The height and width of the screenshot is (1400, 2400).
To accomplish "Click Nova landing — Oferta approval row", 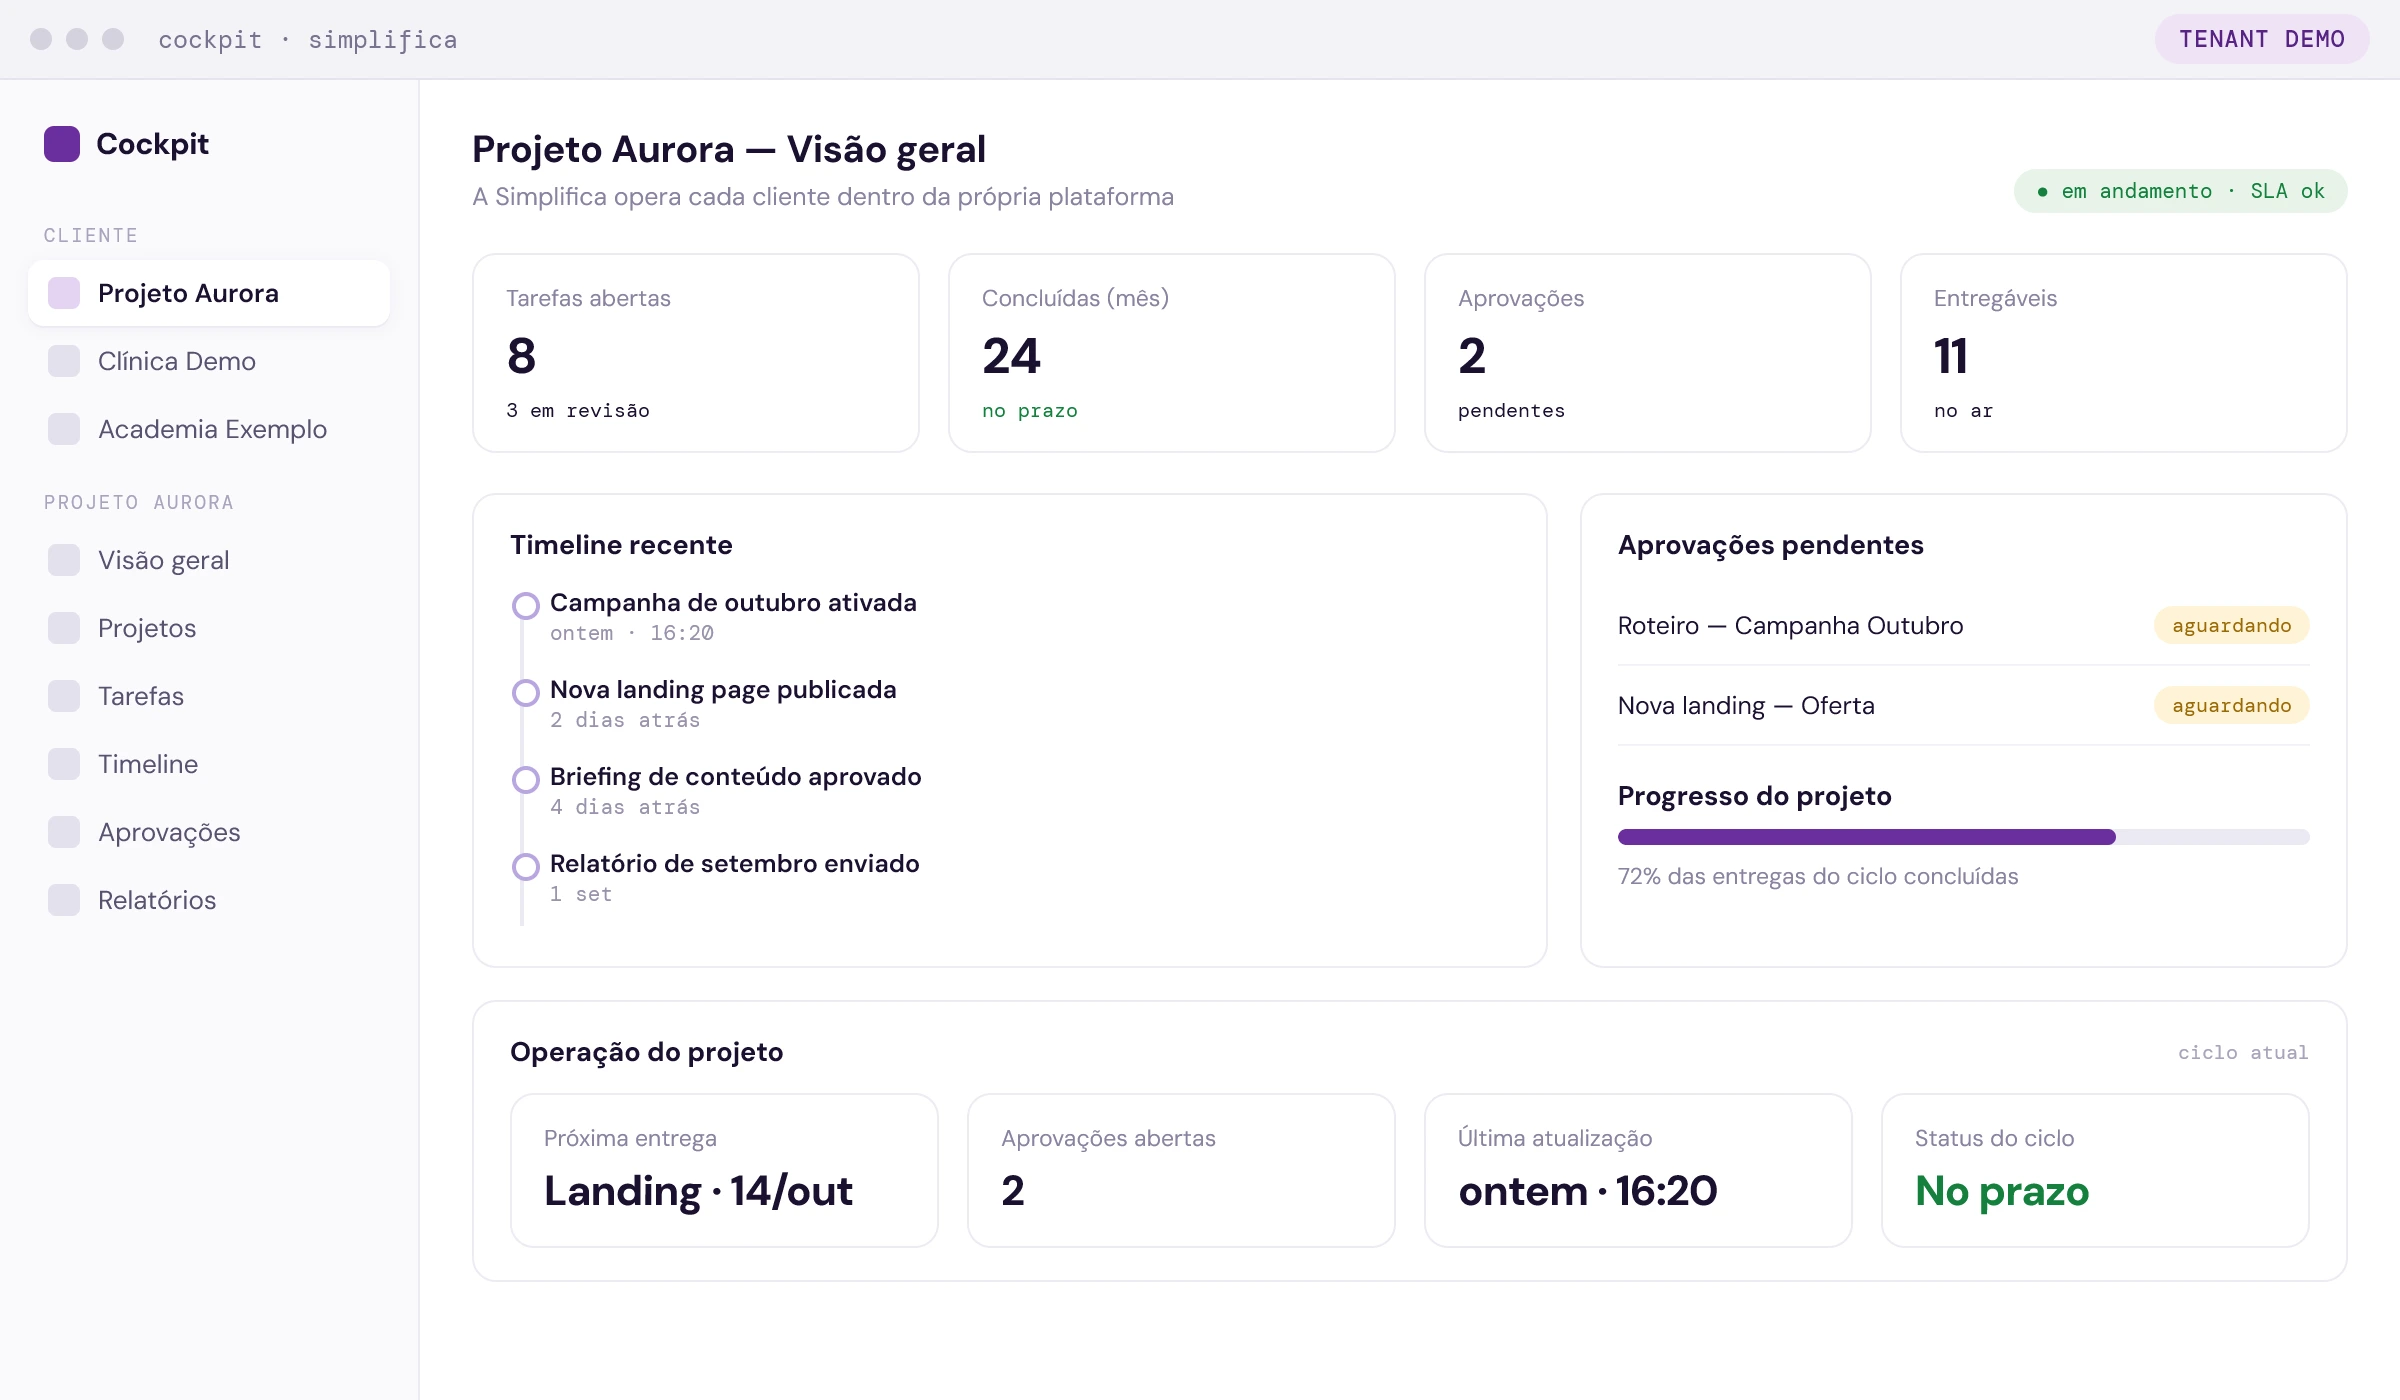I will pyautogui.click(x=1963, y=705).
